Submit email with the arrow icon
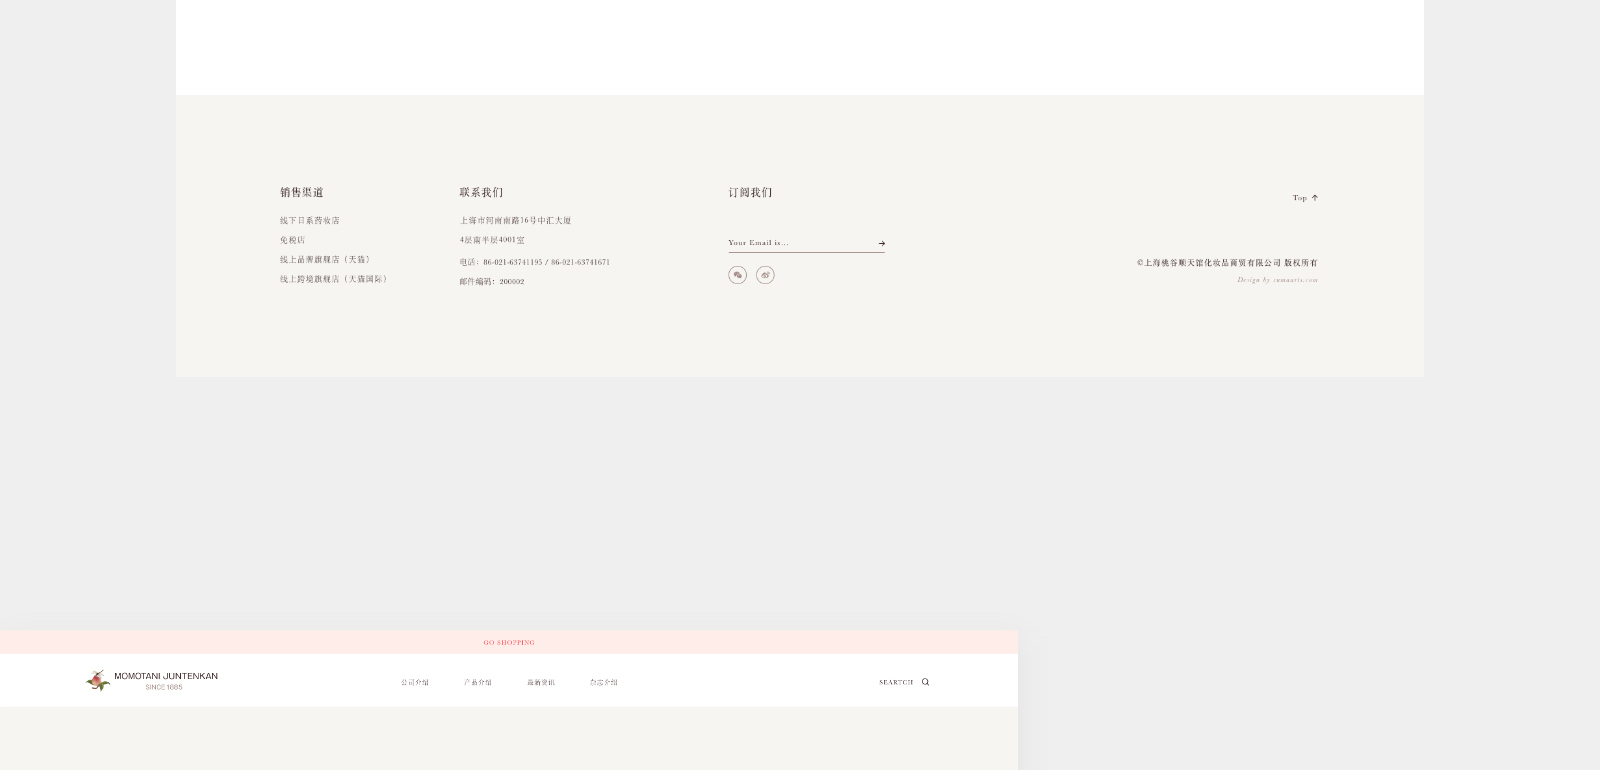The width and height of the screenshot is (1600, 770). [881, 243]
